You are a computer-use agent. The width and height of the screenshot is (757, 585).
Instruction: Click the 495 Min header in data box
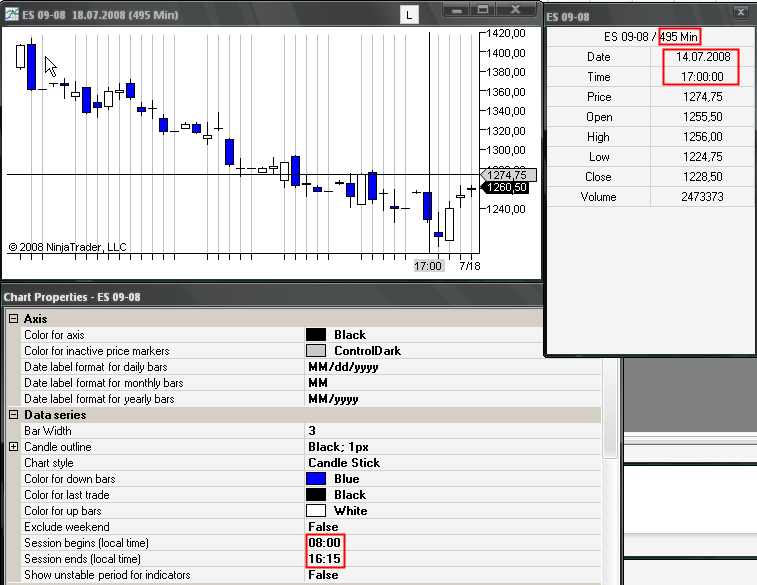679,37
